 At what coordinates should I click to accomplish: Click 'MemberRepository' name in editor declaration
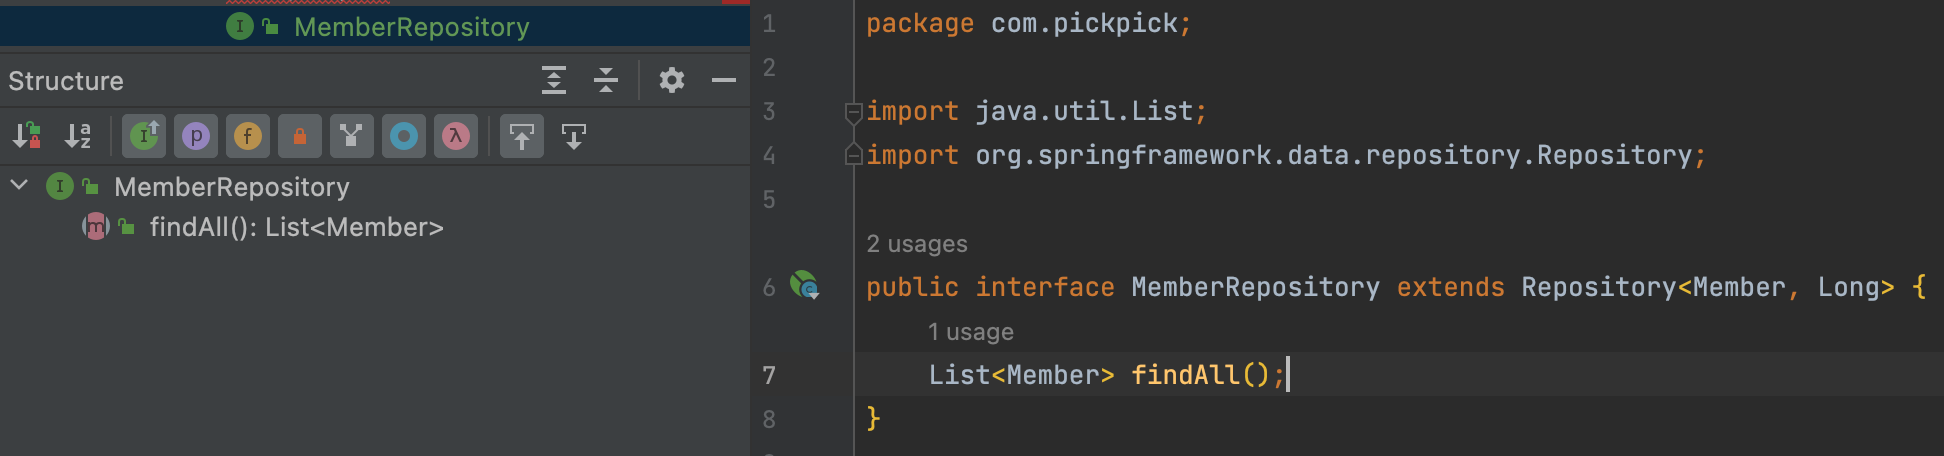click(x=1256, y=287)
